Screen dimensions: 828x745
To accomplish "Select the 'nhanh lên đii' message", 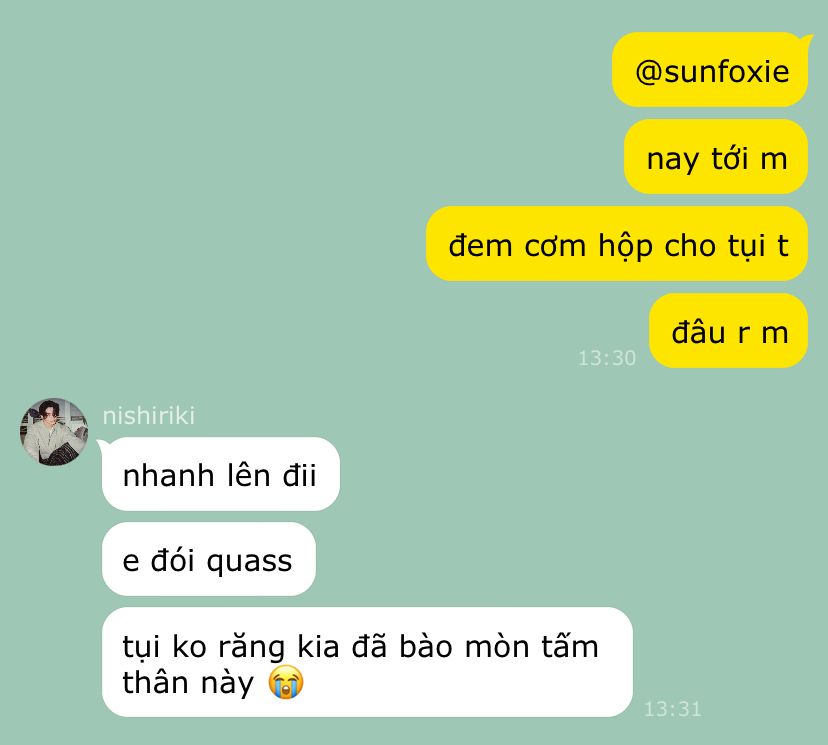I will click(x=221, y=474).
